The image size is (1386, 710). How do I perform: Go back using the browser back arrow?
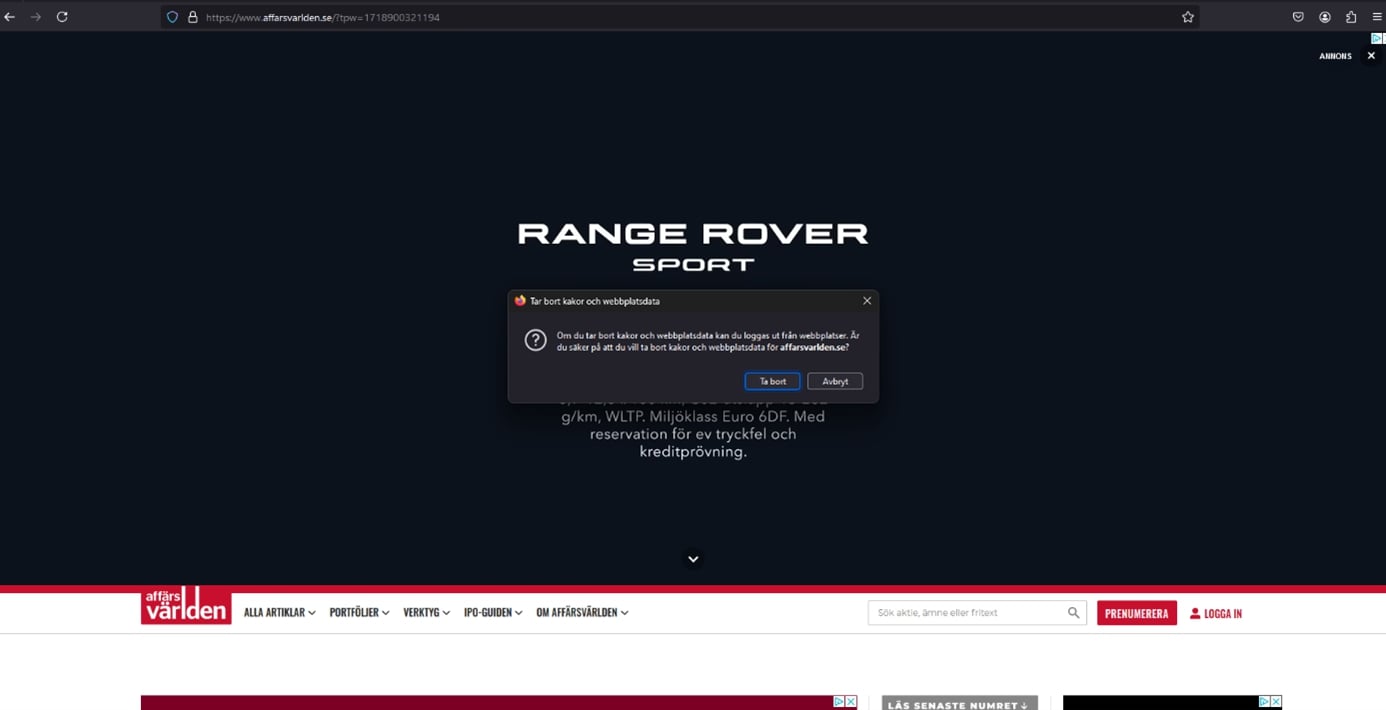(10, 17)
